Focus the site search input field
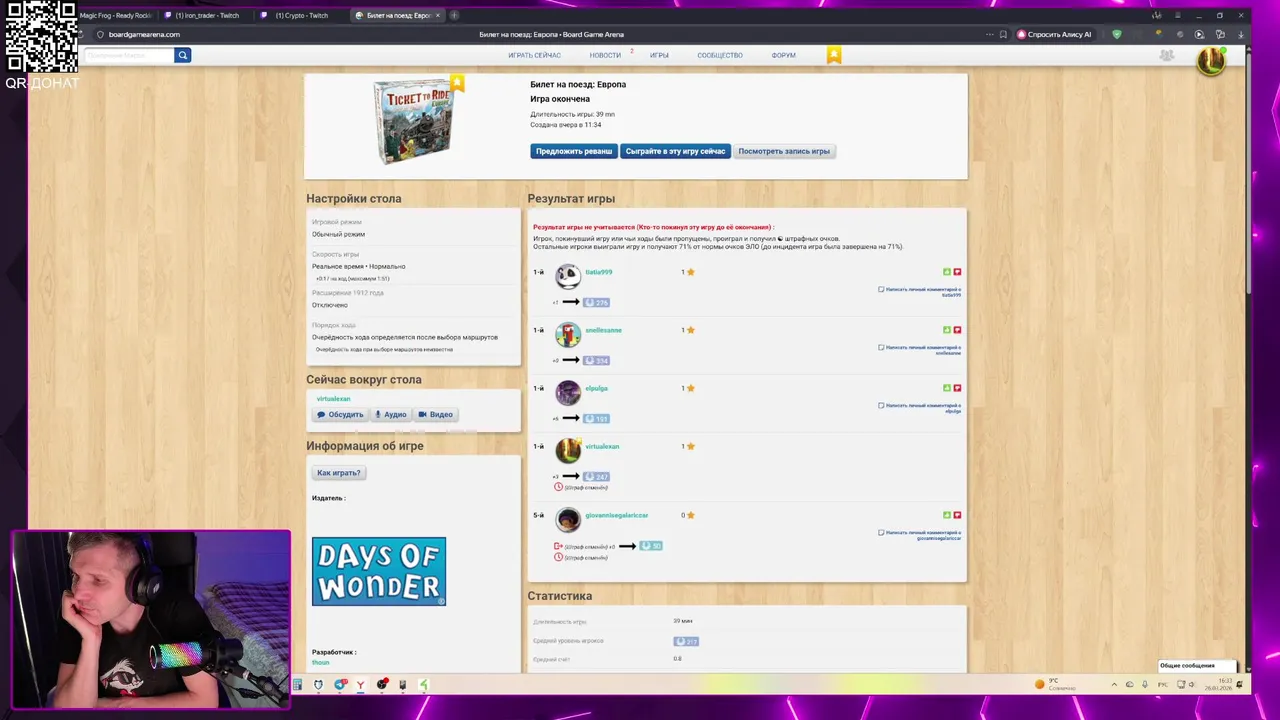 coord(129,55)
